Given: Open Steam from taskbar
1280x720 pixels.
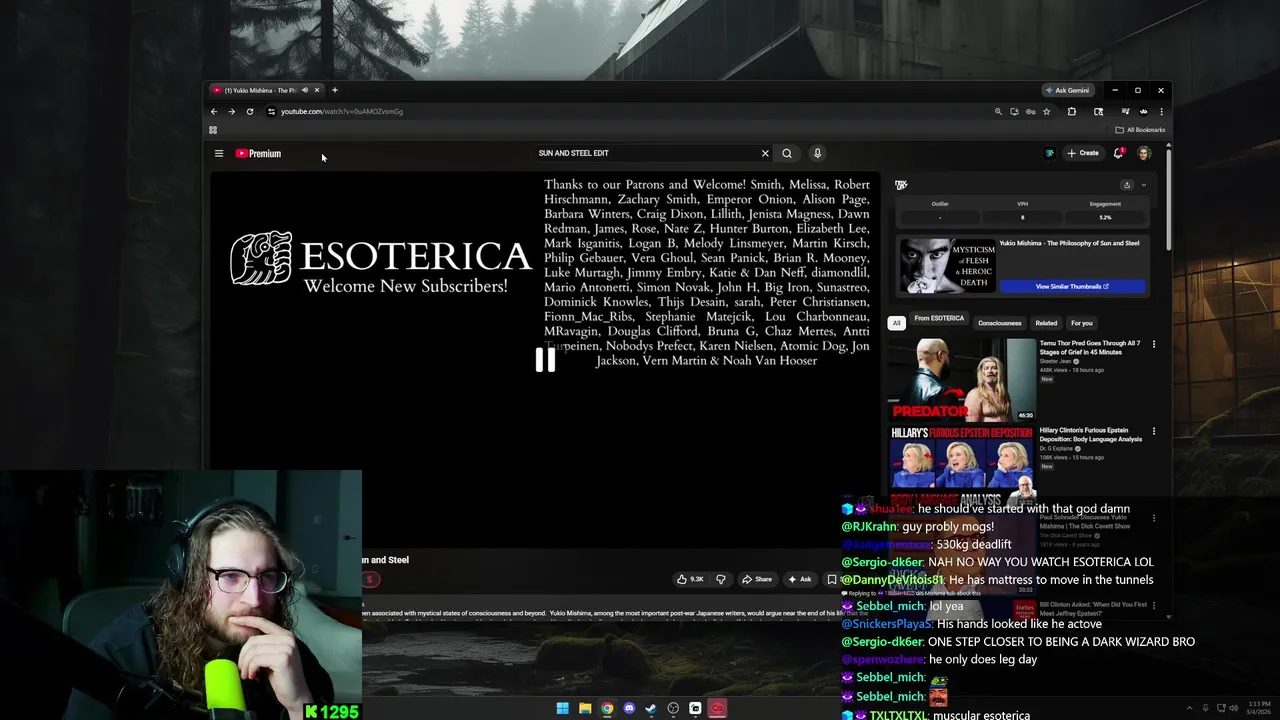Looking at the screenshot, I should tap(651, 708).
